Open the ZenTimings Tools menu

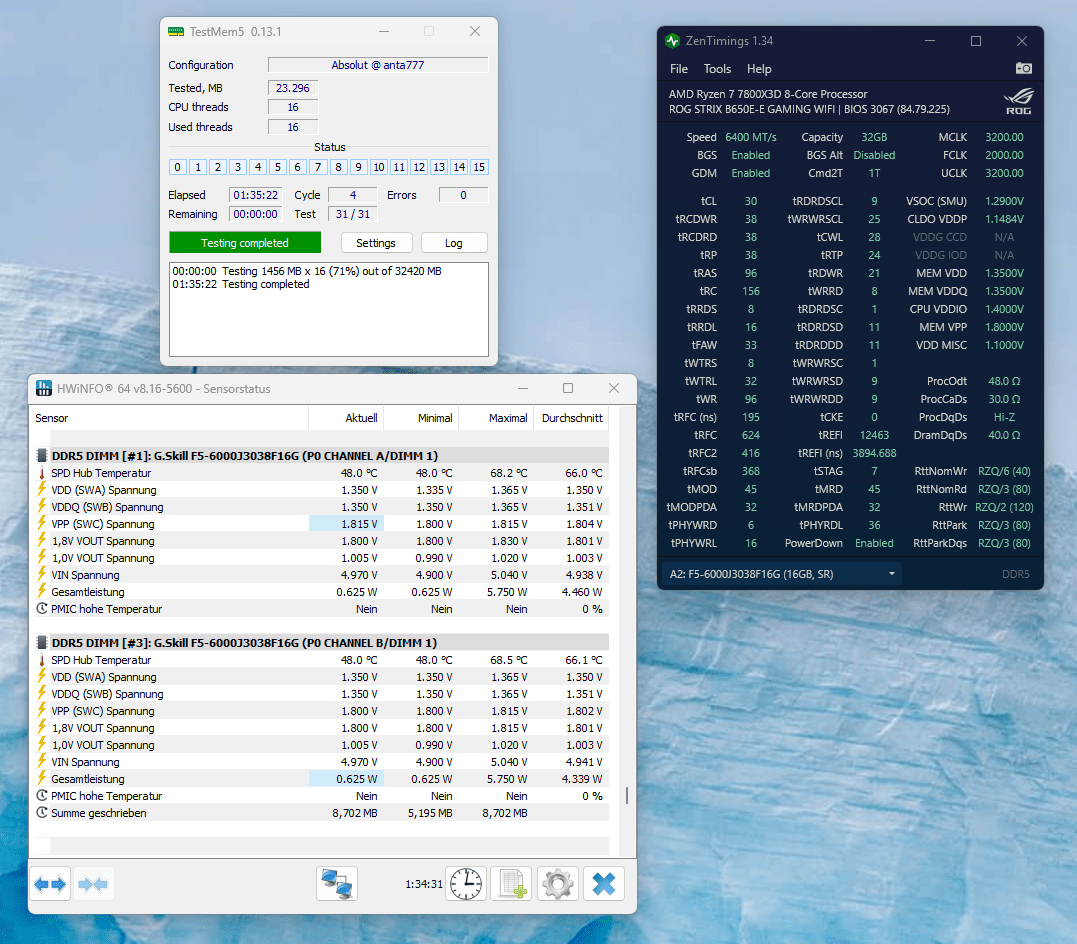pyautogui.click(x=717, y=69)
